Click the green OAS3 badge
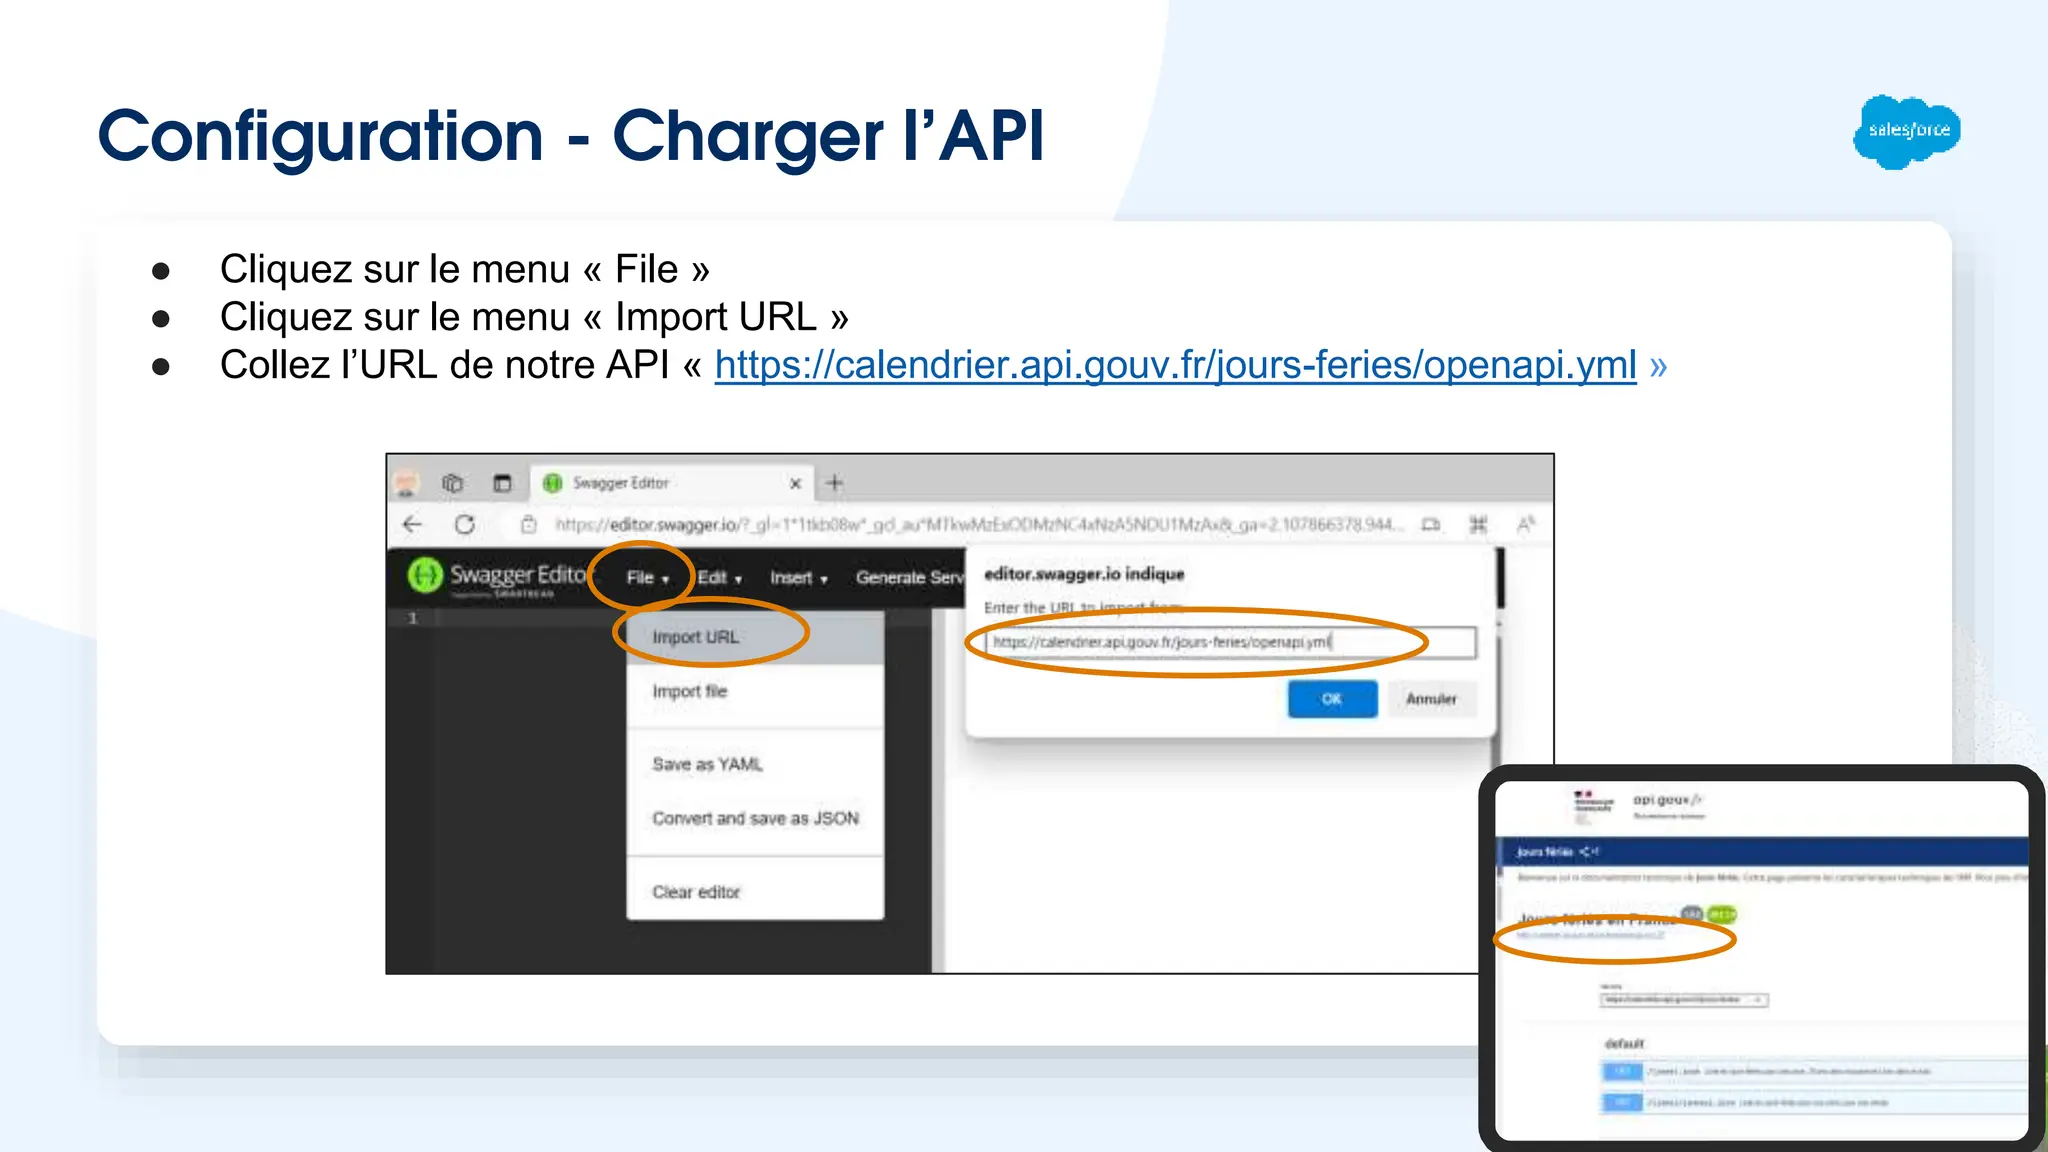Image resolution: width=2048 pixels, height=1152 pixels. coord(1722,914)
